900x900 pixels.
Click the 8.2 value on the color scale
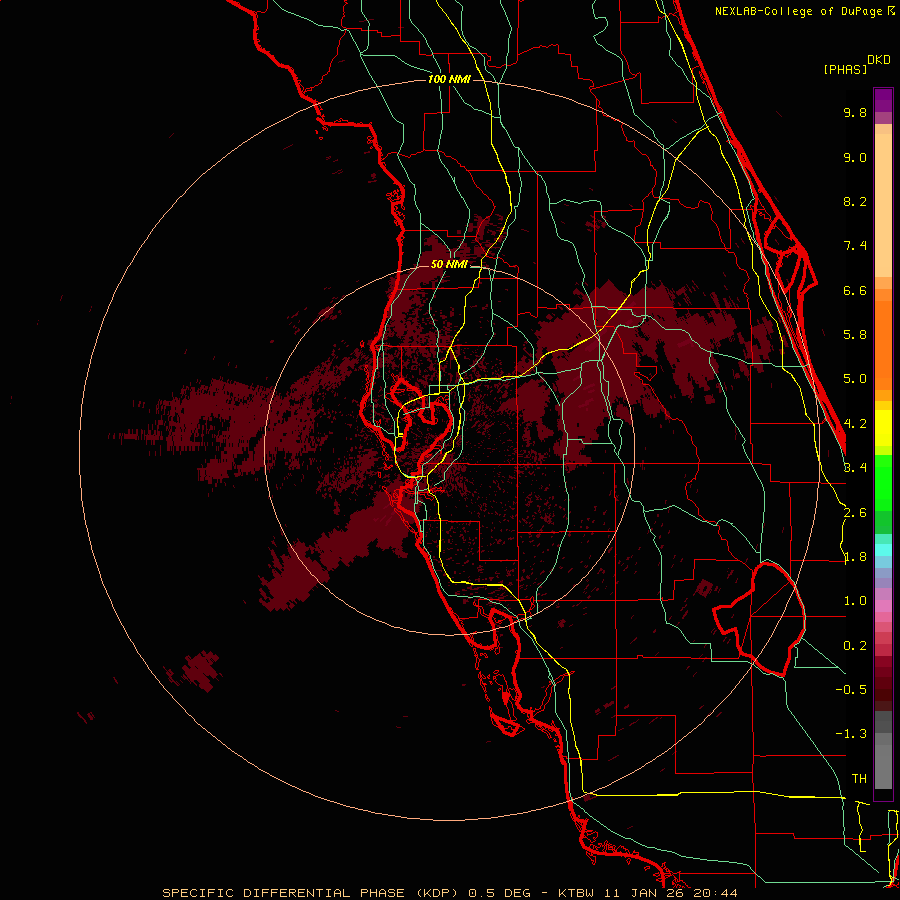855,201
